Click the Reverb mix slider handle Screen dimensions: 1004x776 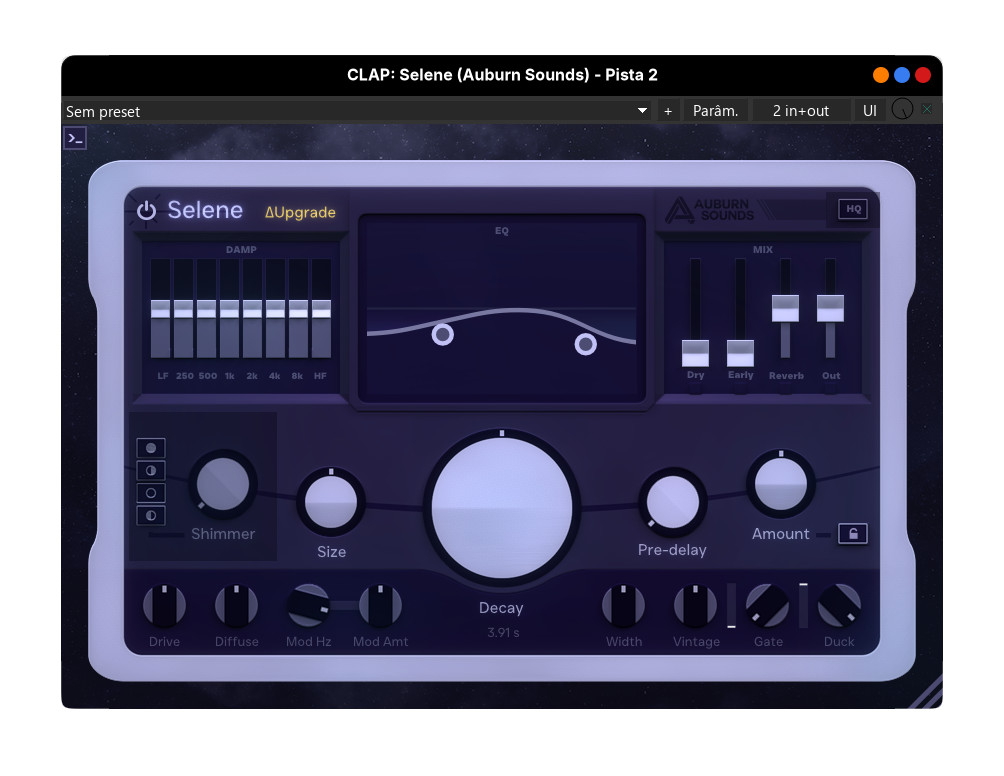coord(785,308)
